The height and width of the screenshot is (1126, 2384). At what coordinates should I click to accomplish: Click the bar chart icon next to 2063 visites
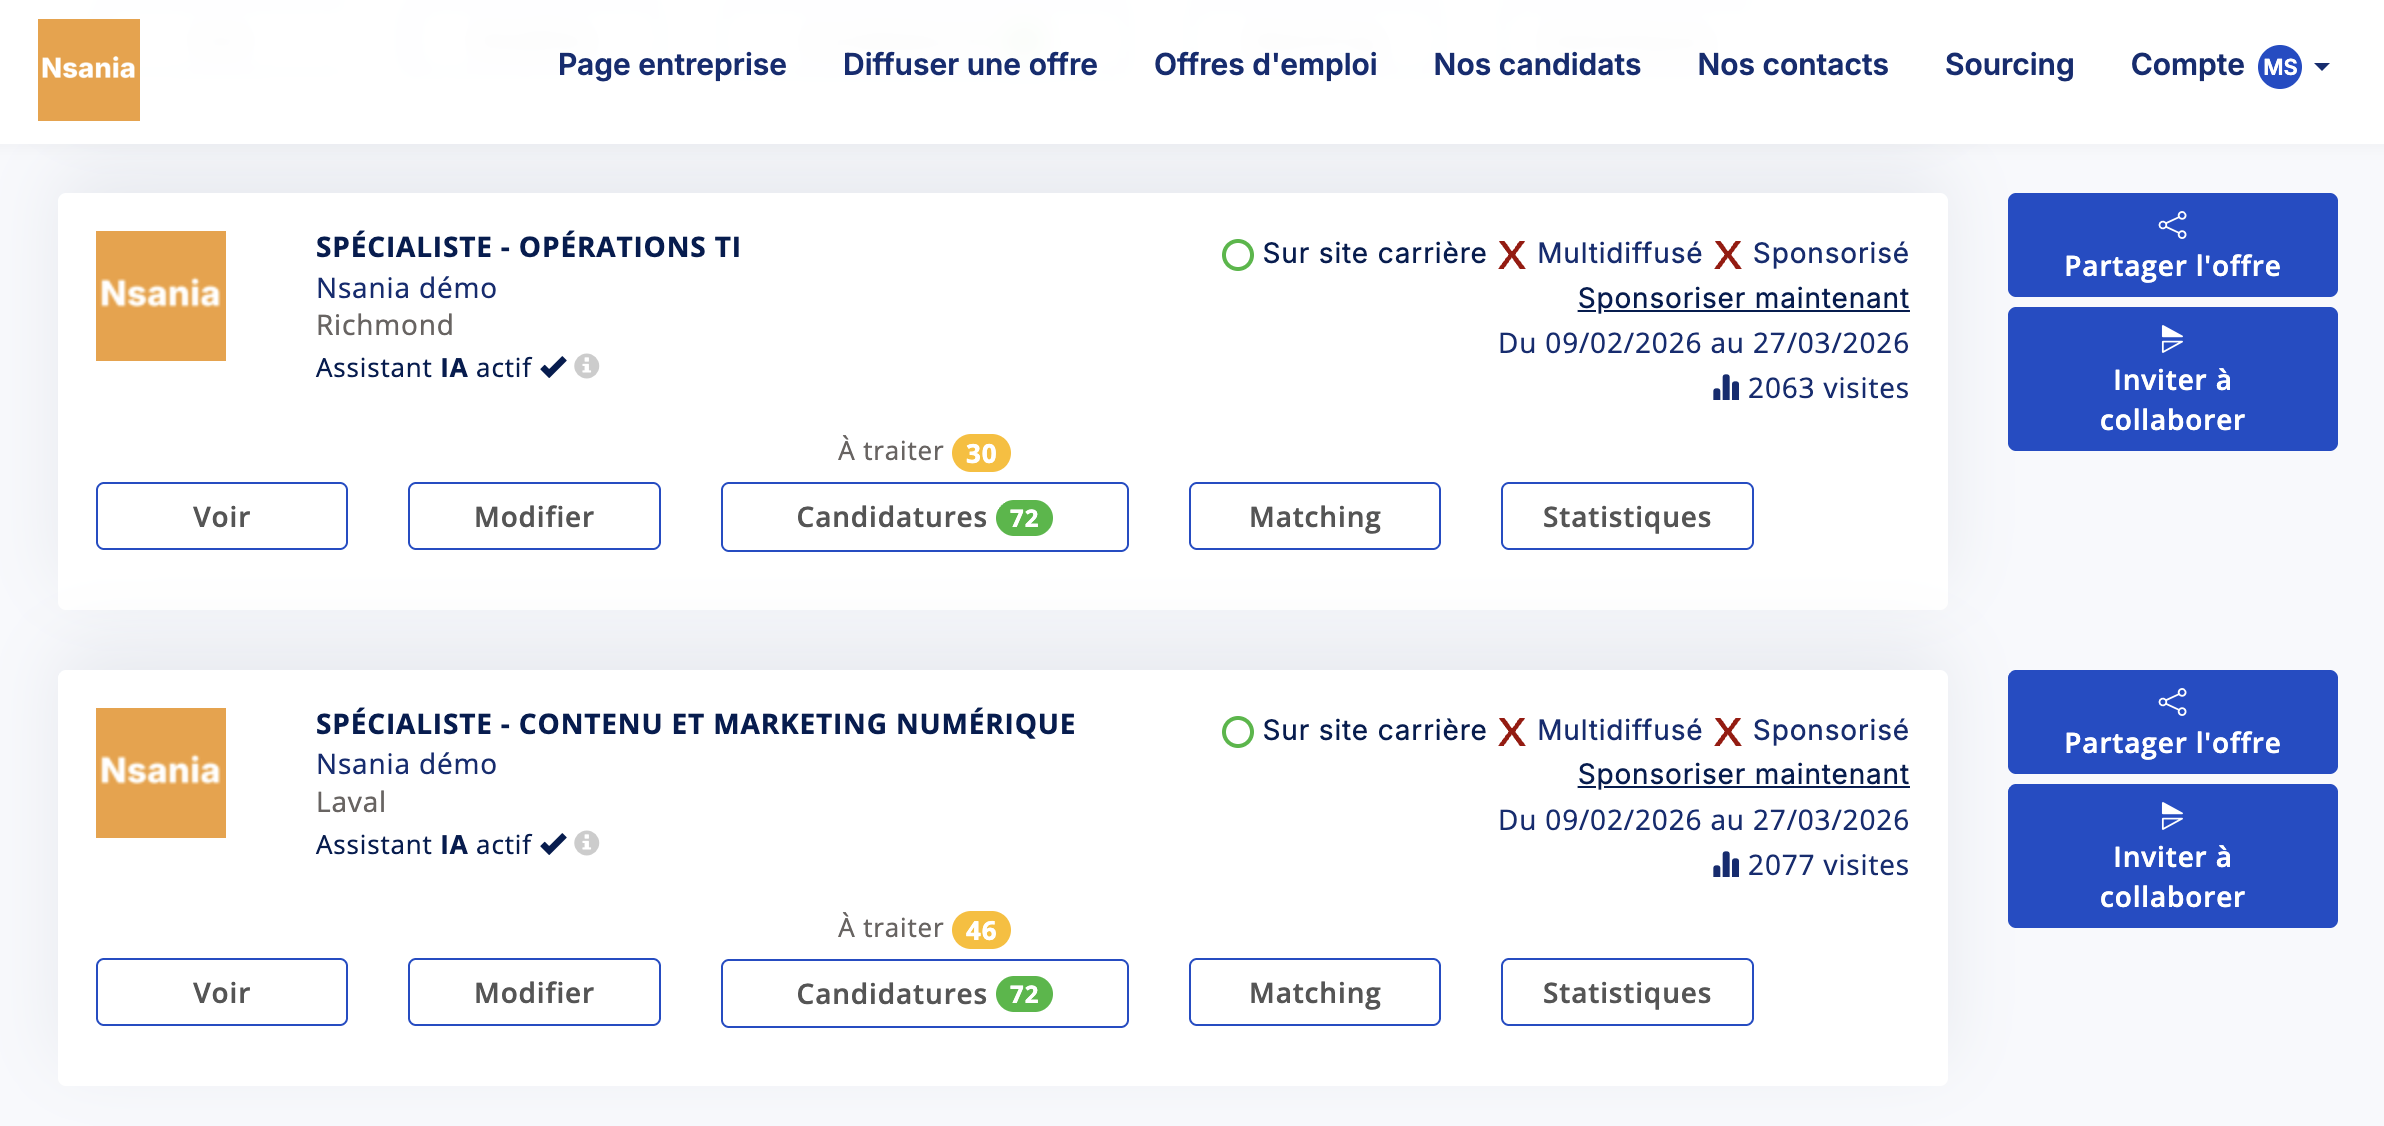point(1726,389)
